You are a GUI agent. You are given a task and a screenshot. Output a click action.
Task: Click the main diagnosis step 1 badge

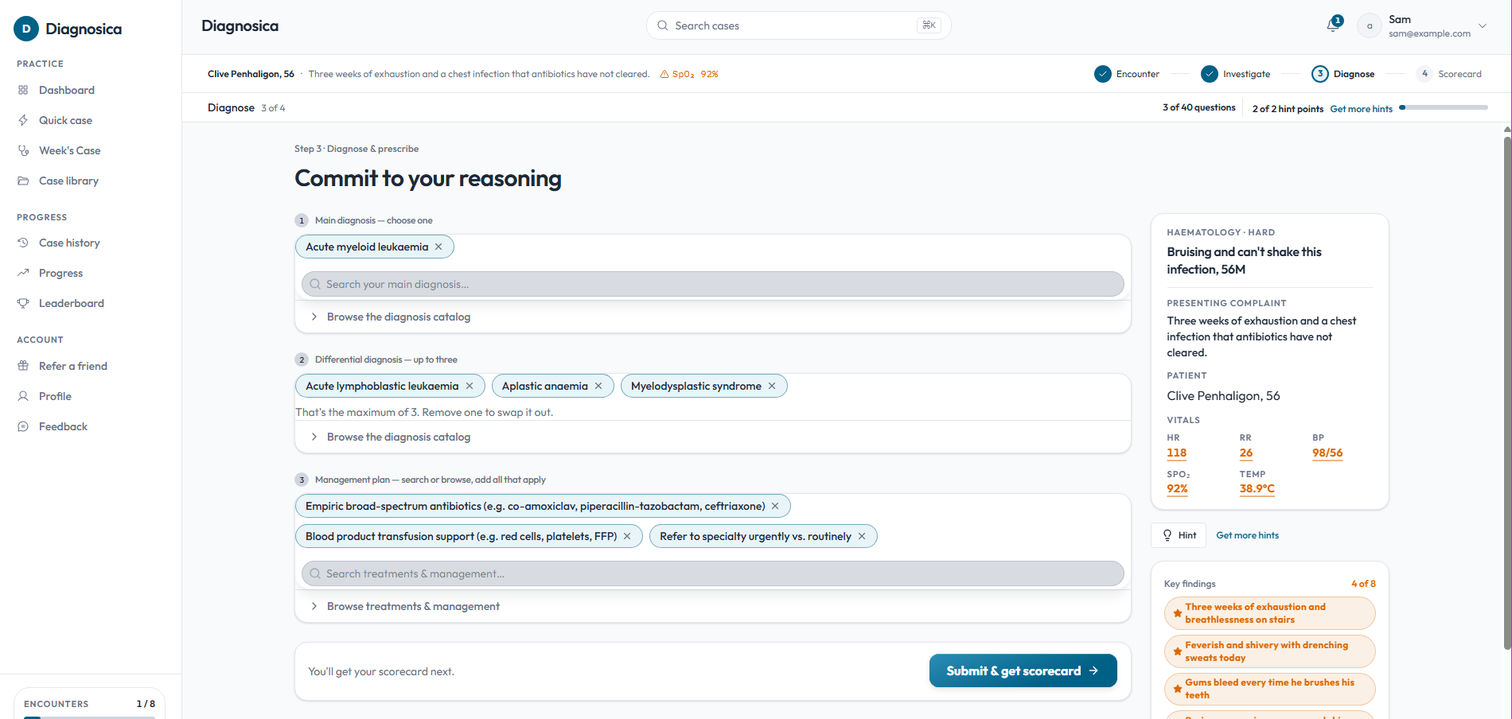click(x=301, y=220)
